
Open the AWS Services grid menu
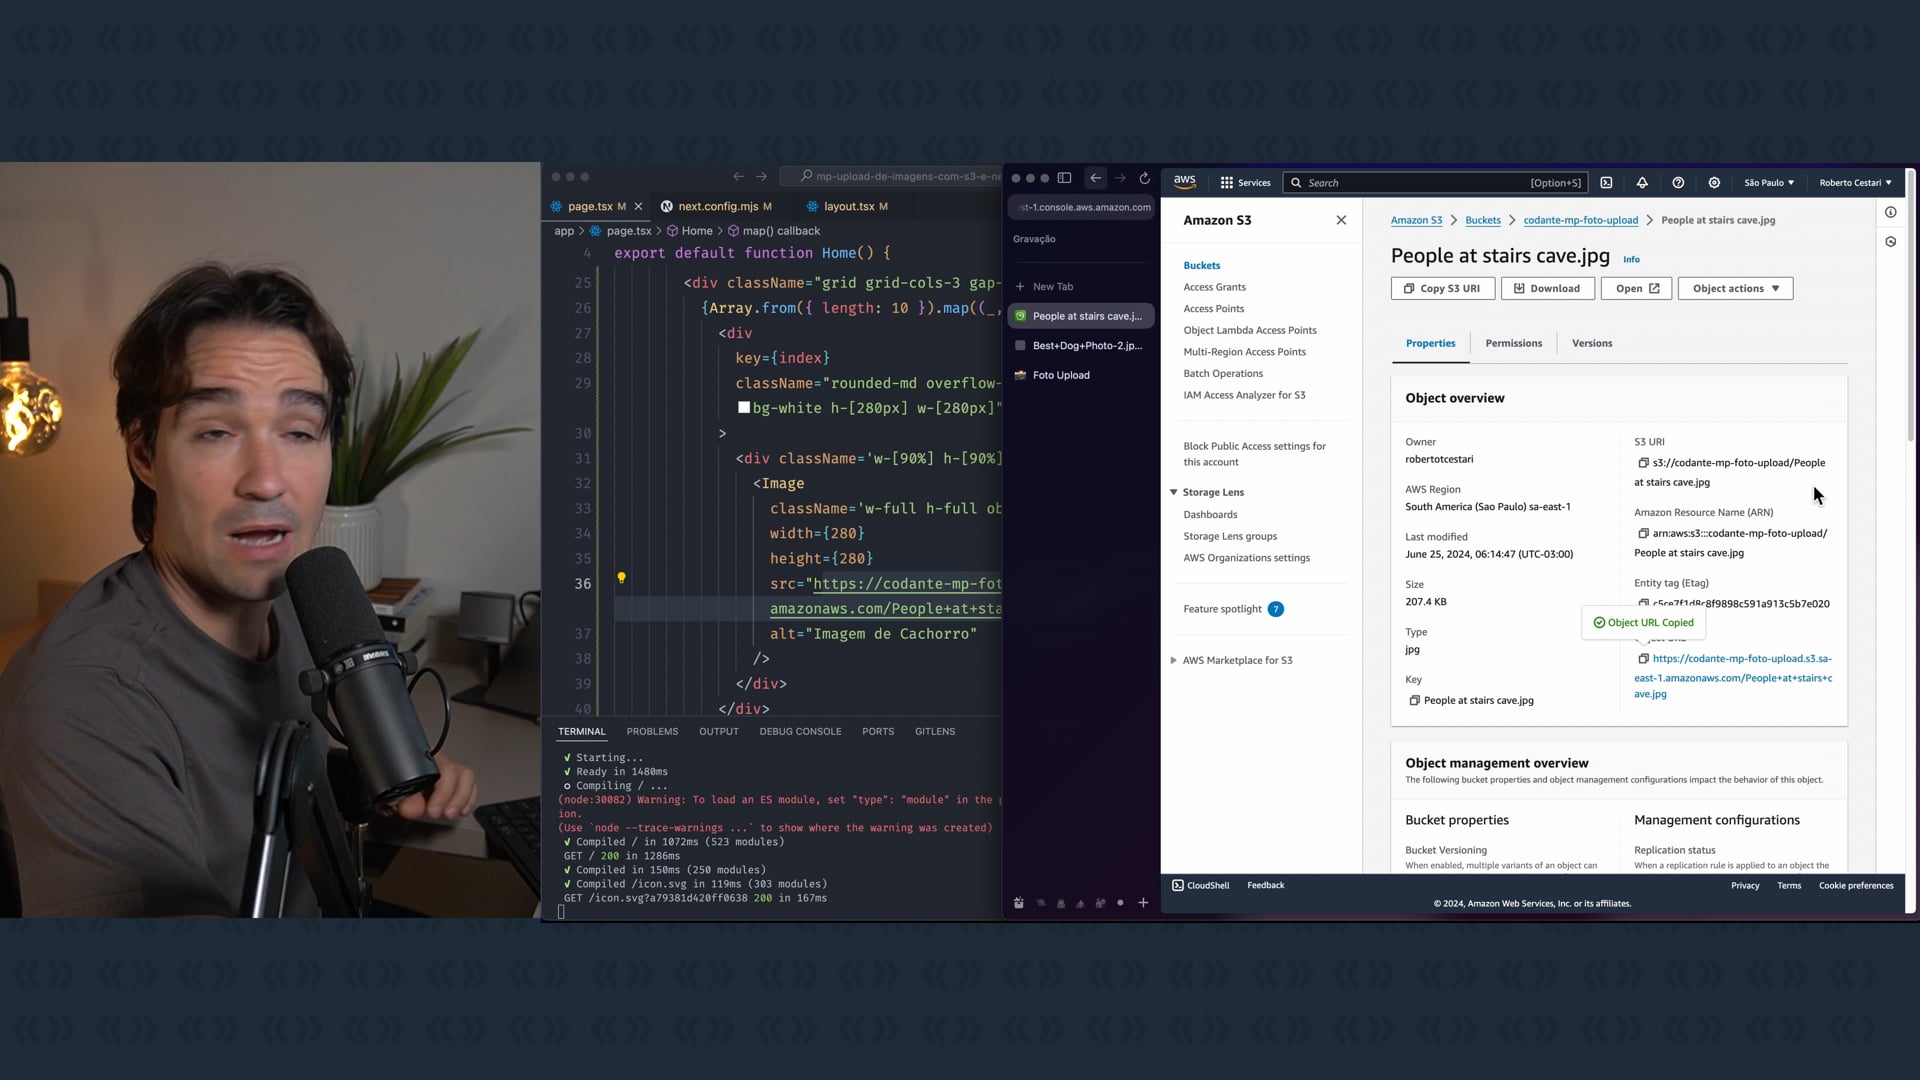[1244, 183]
